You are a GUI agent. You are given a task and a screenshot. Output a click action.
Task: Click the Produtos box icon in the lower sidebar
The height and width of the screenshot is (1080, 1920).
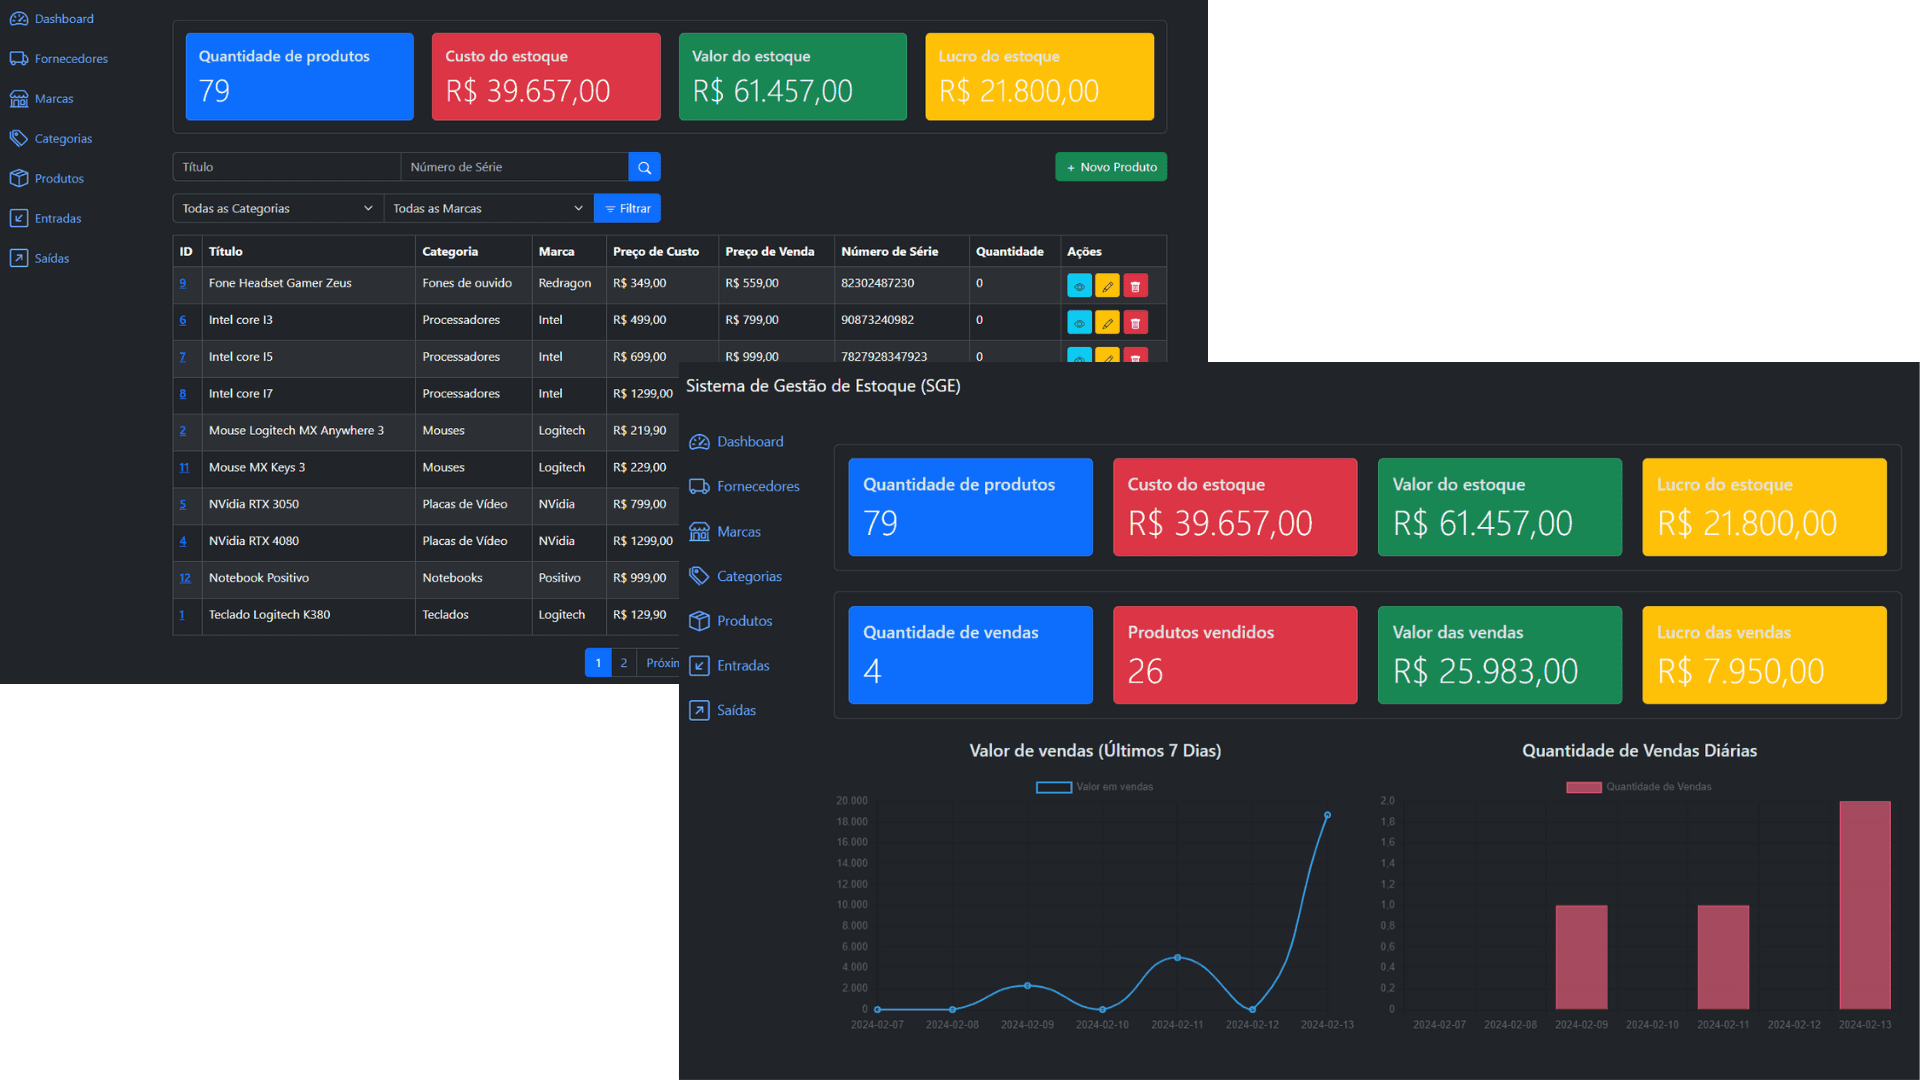pos(699,621)
